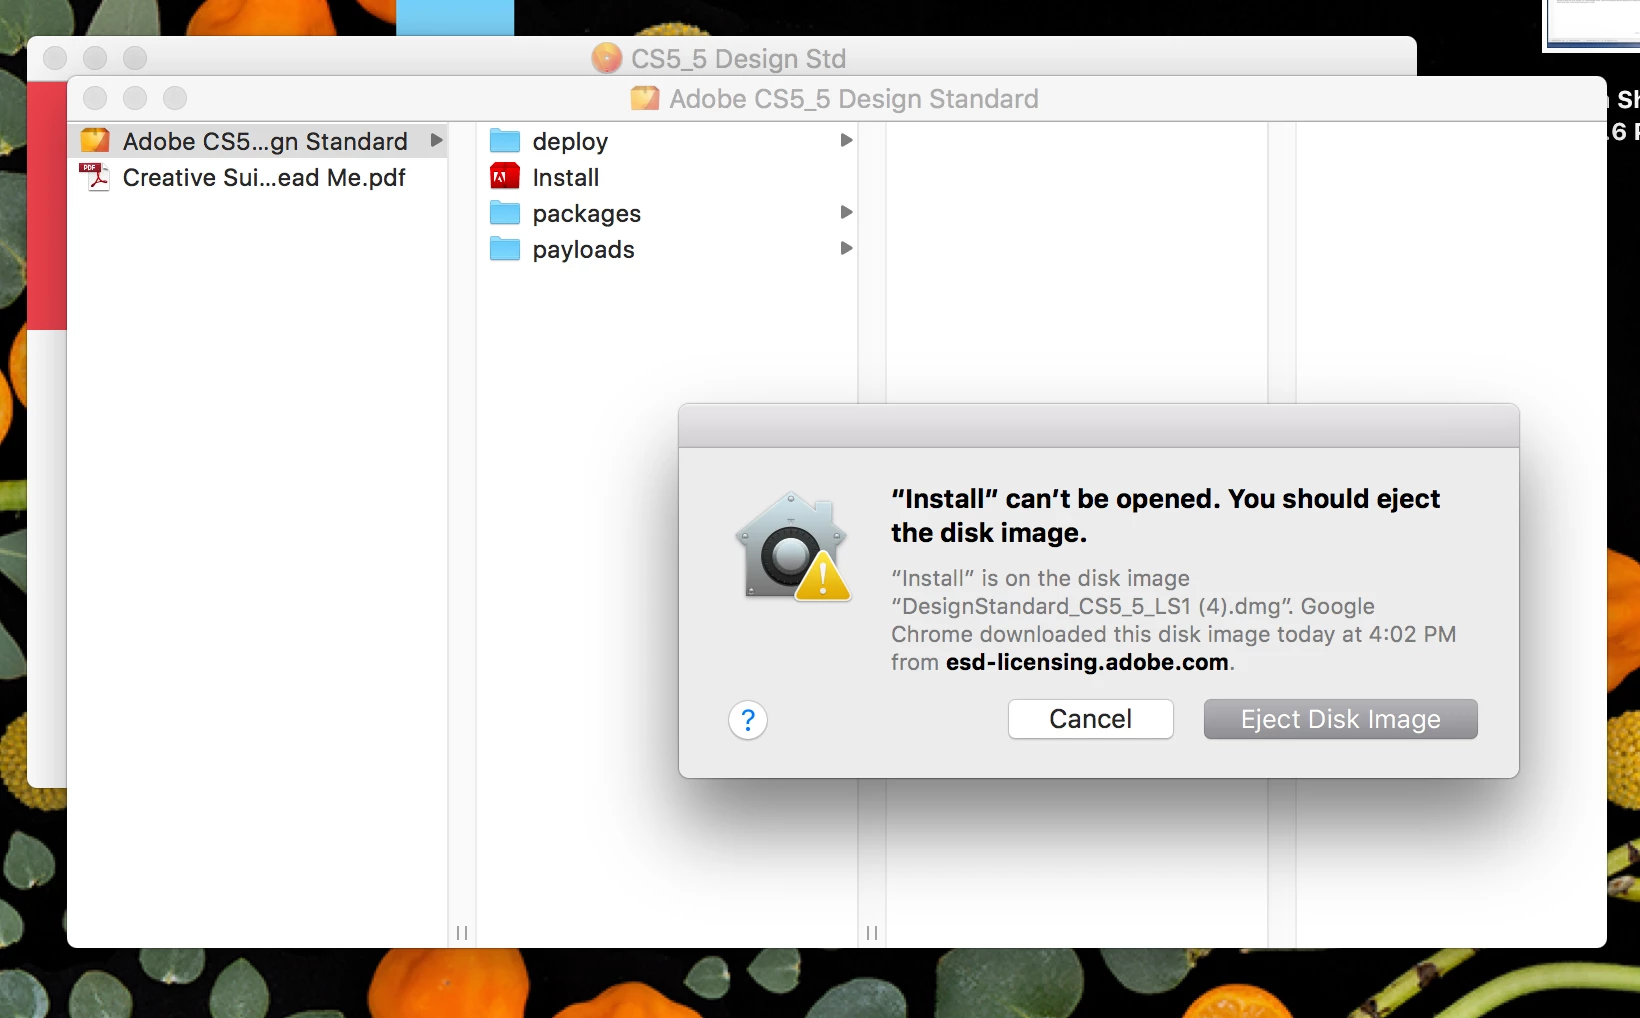Select the payloads folder icon
The image size is (1640, 1018).
pos(505,249)
